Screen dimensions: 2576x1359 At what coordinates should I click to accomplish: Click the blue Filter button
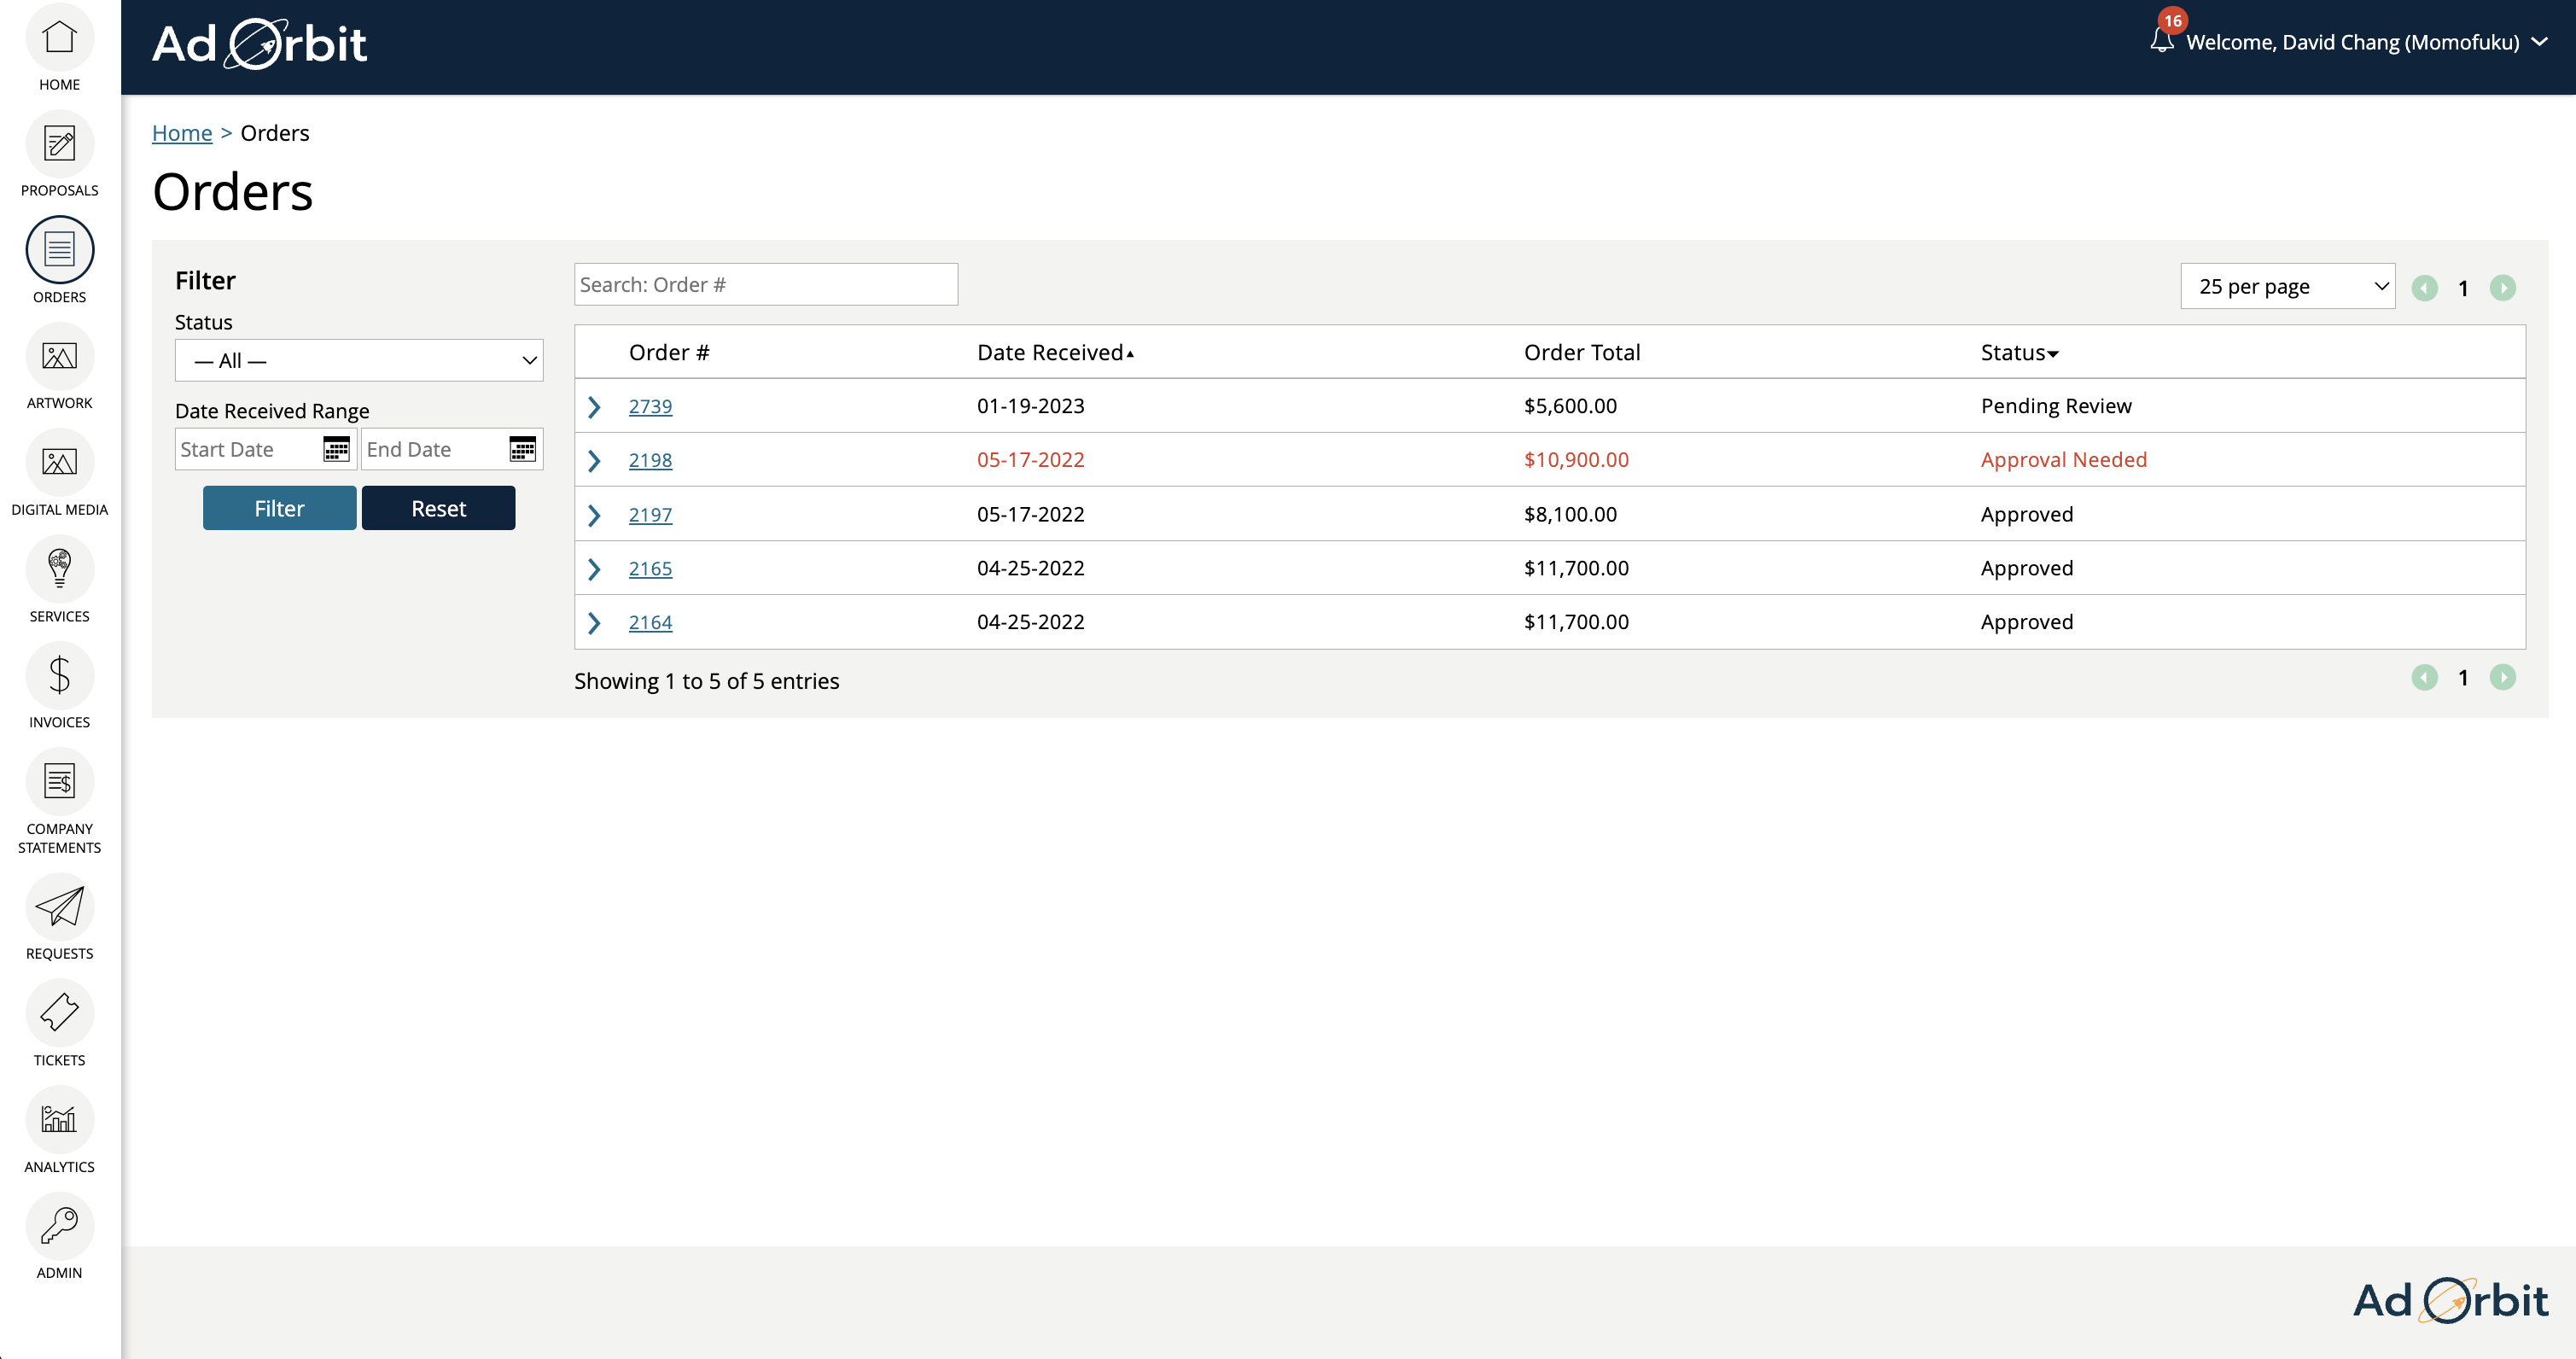point(279,508)
